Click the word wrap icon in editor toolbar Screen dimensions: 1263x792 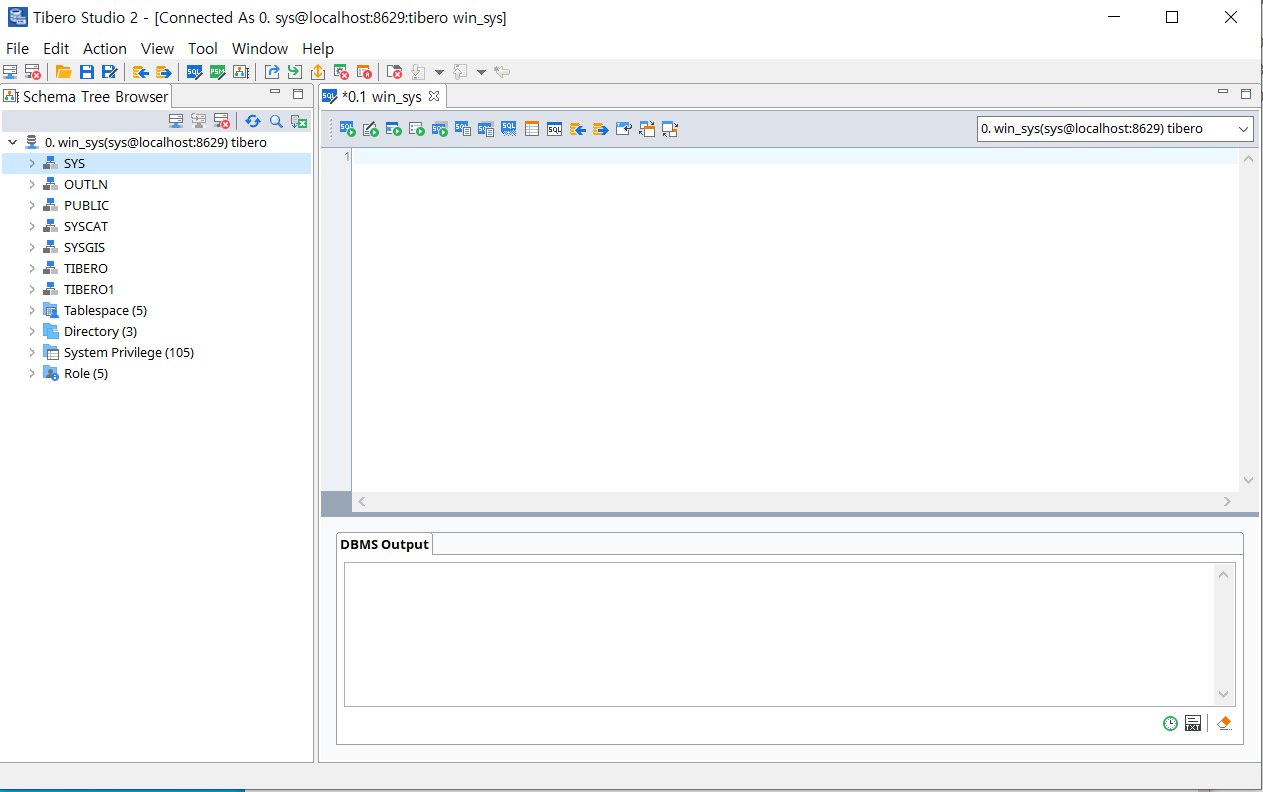click(x=623, y=129)
